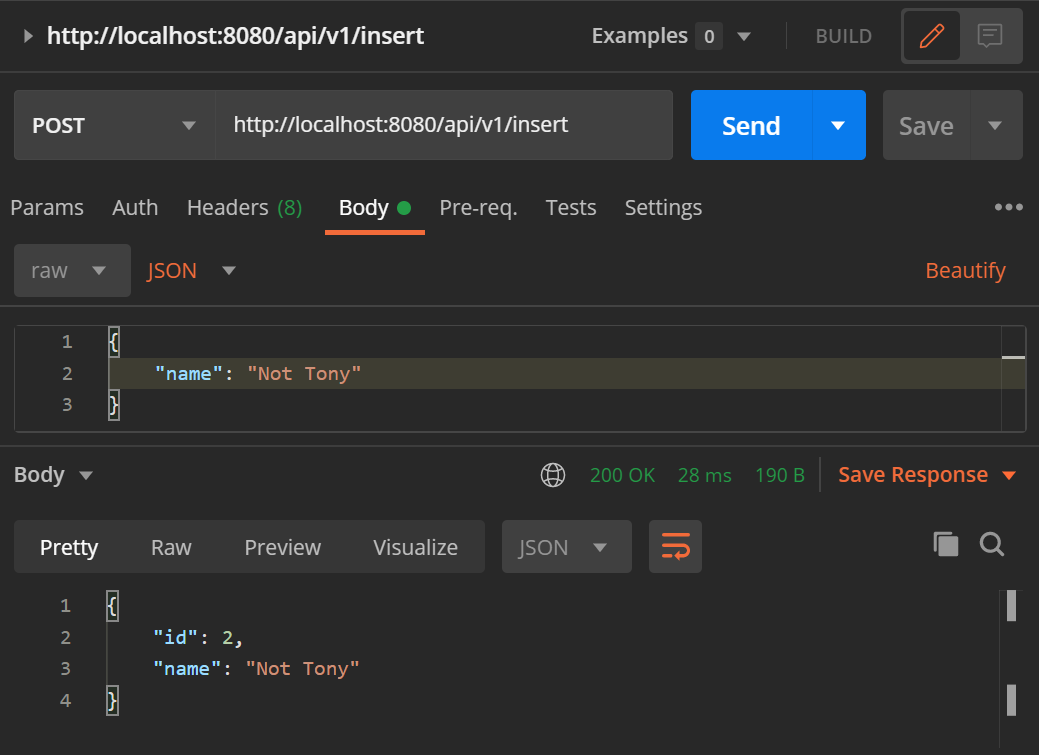The height and width of the screenshot is (755, 1039).
Task: Click the globe network icon in response bar
Action: click(553, 475)
